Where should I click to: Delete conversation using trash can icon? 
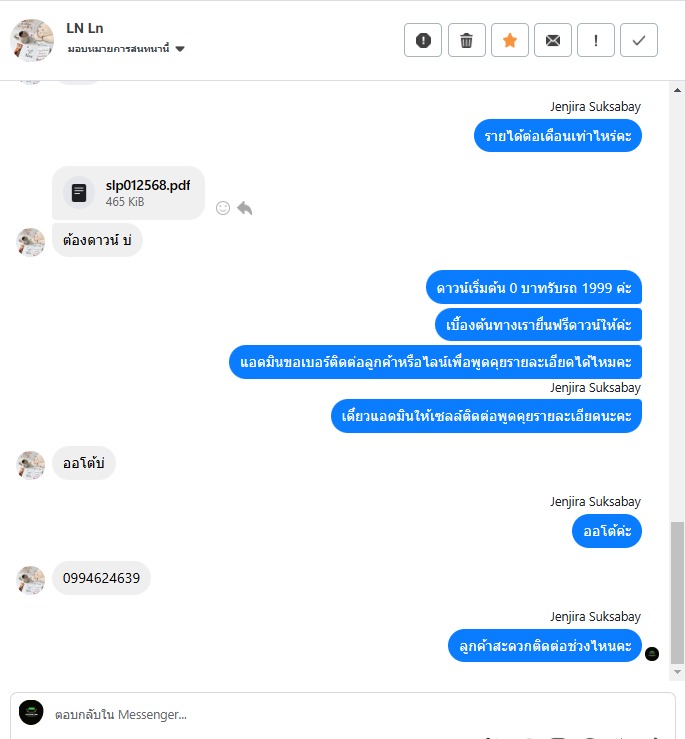(x=466, y=40)
